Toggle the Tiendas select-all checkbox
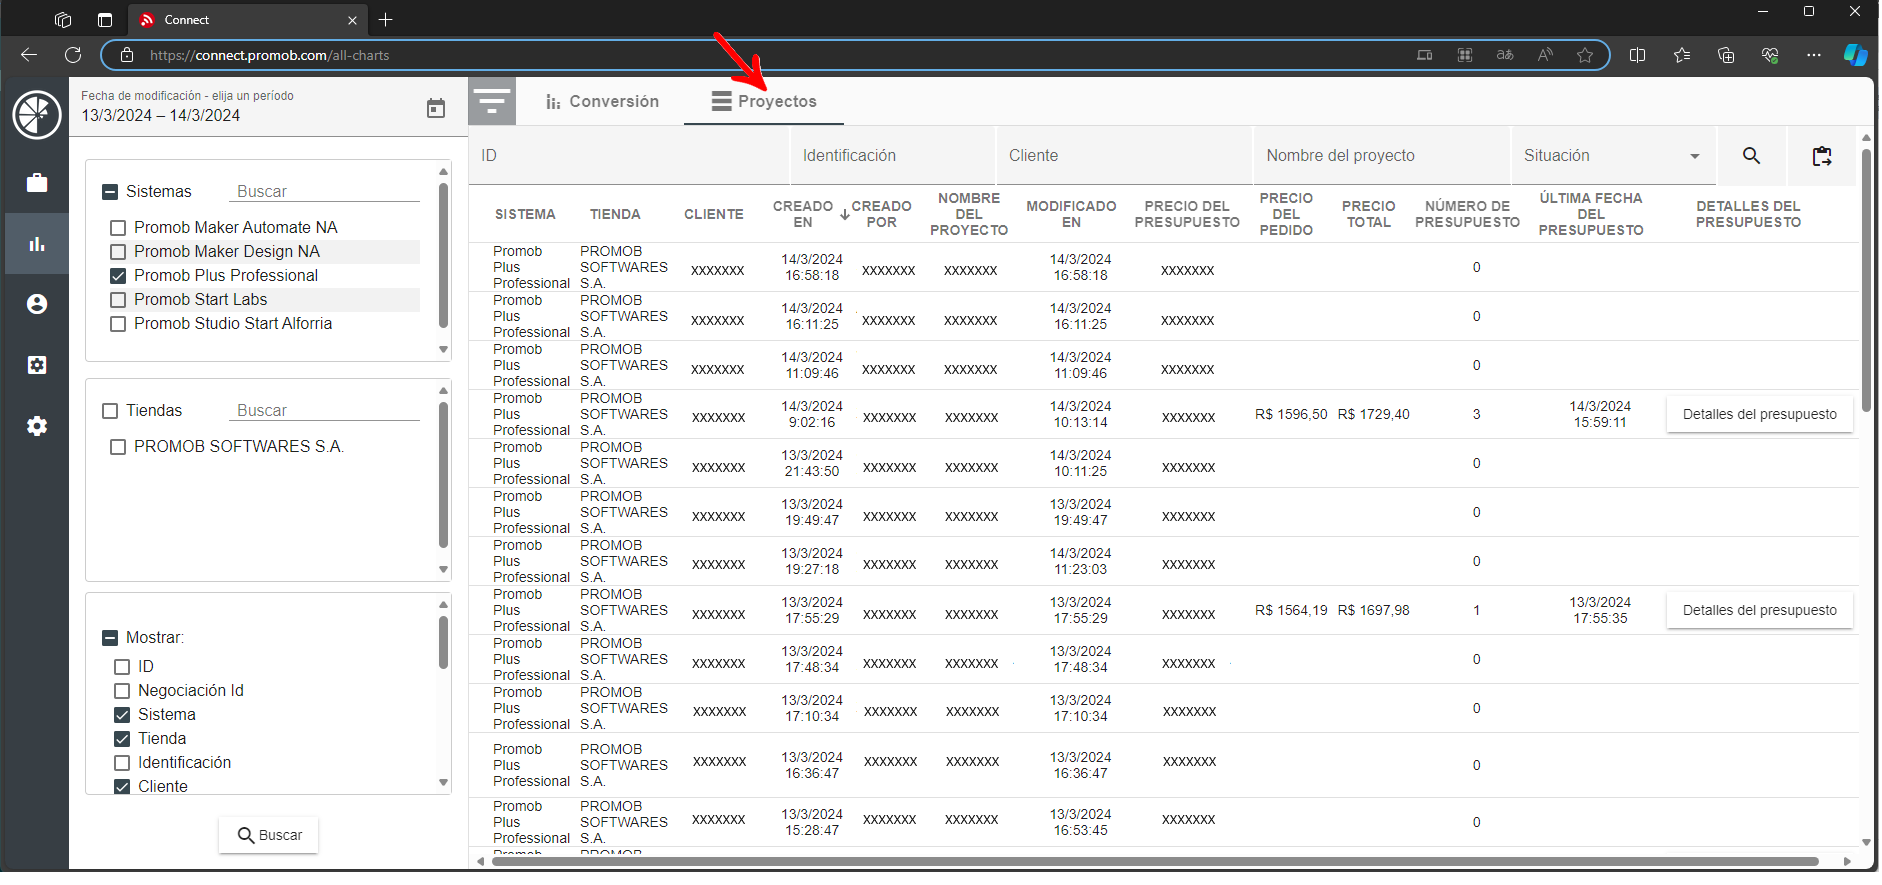 point(110,411)
